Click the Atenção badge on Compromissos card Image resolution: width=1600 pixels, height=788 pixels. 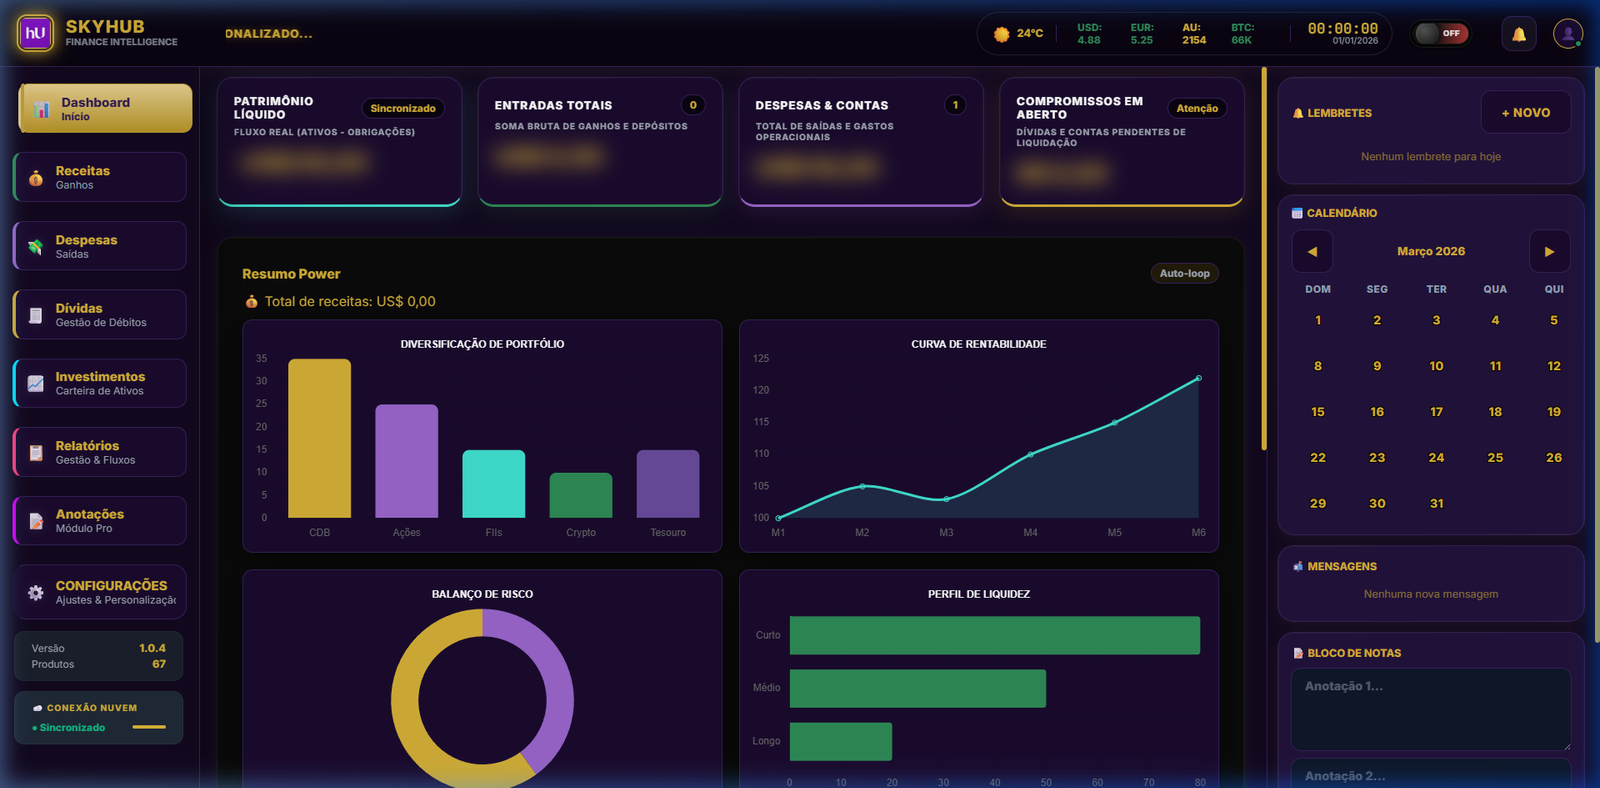point(1196,108)
